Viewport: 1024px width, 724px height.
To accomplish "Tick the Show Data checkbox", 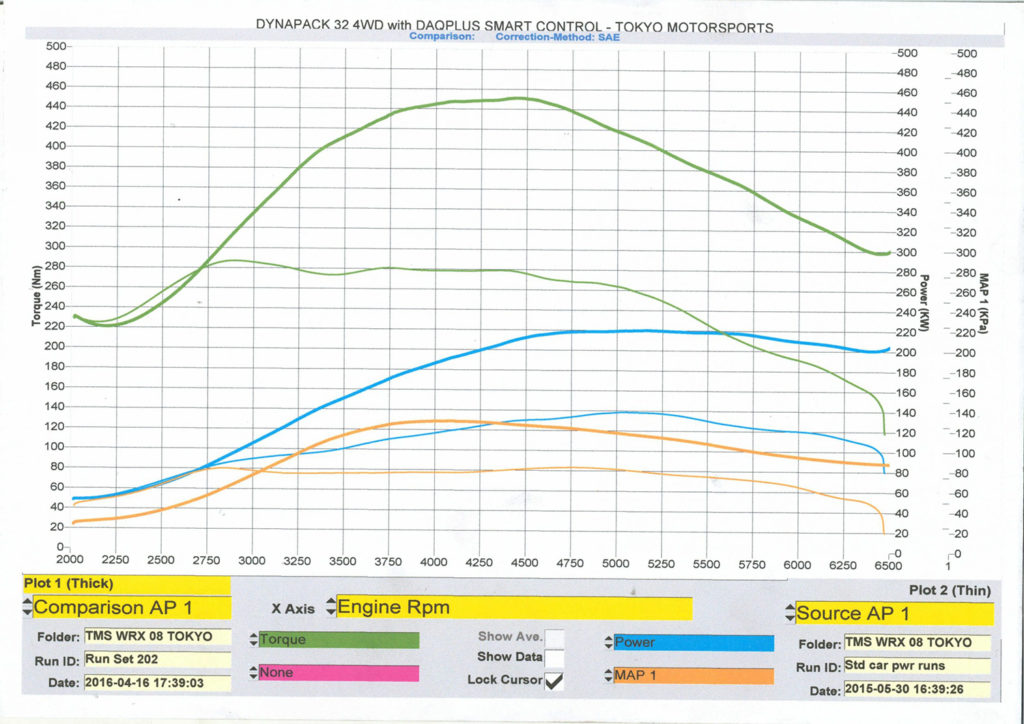I will click(x=552, y=657).
